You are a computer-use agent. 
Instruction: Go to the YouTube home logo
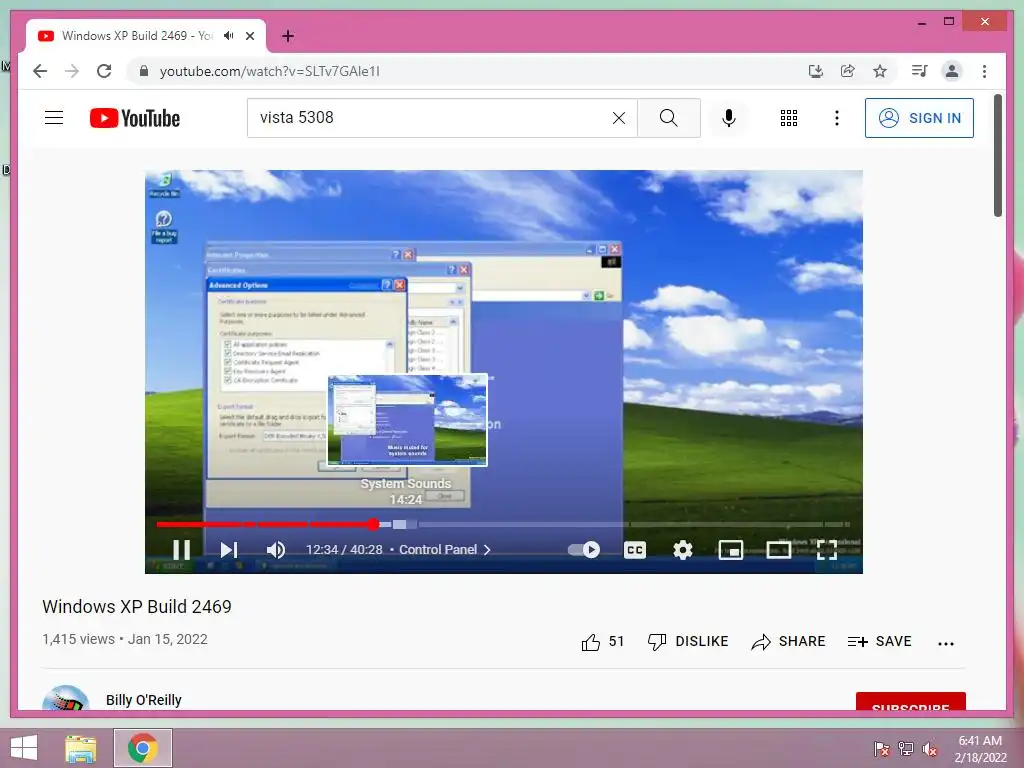pos(135,118)
